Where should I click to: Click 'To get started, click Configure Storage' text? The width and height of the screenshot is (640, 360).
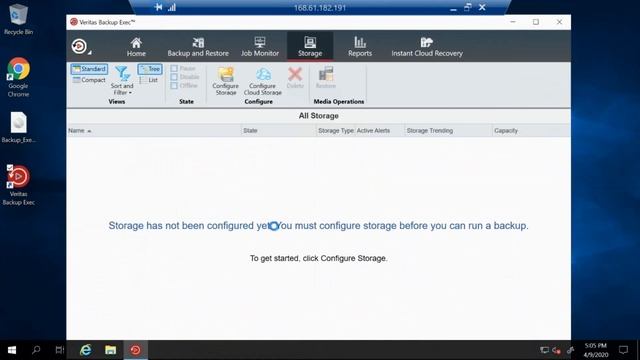click(318, 258)
